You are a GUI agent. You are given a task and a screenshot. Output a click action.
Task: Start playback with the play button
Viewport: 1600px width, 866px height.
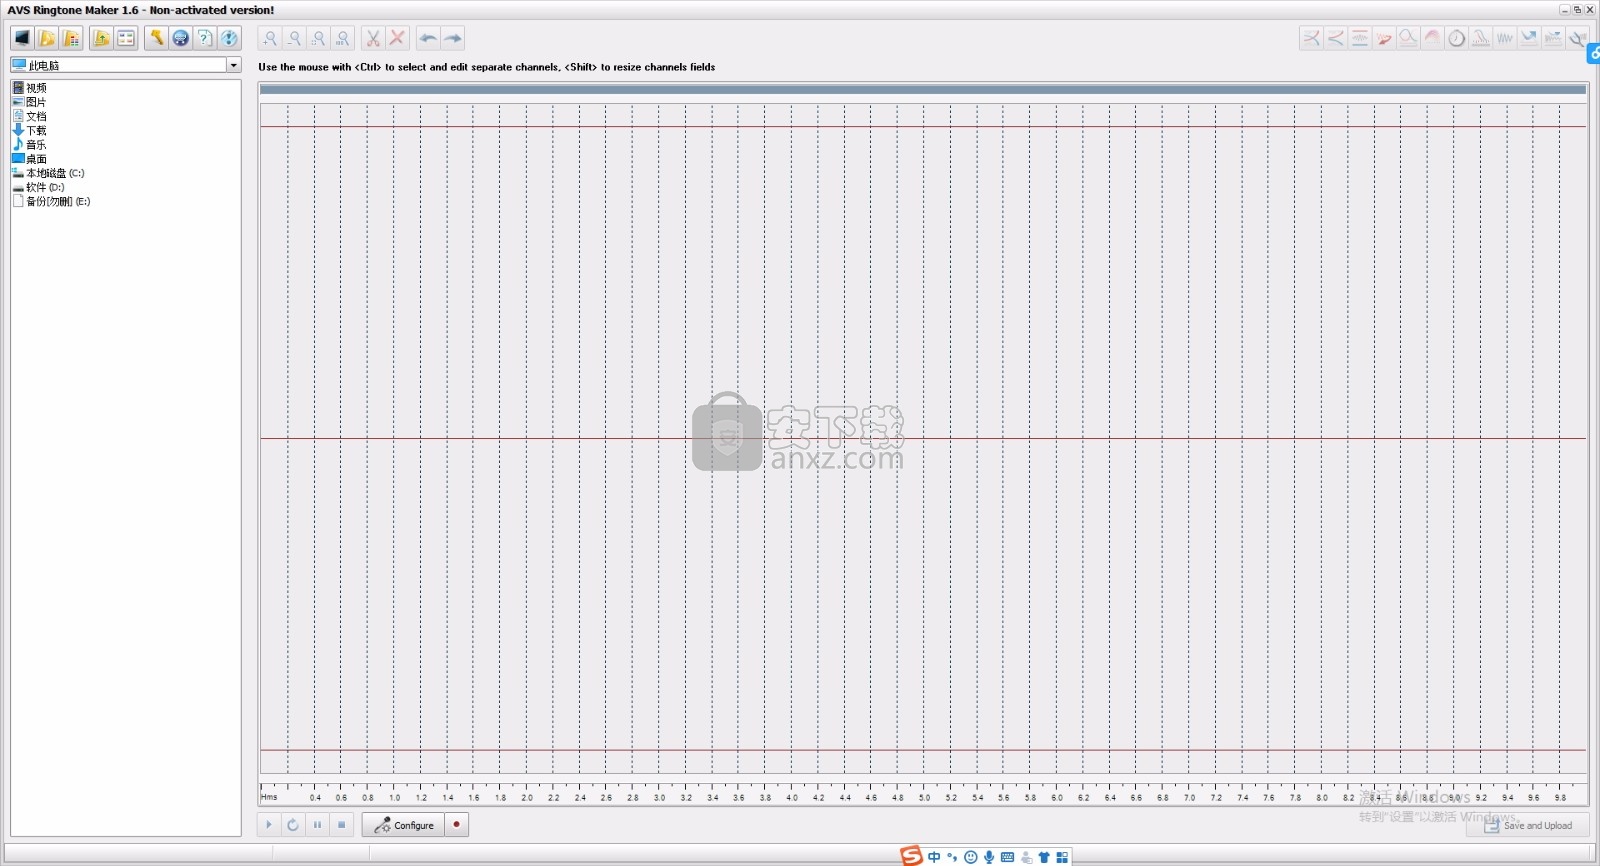[x=269, y=825]
